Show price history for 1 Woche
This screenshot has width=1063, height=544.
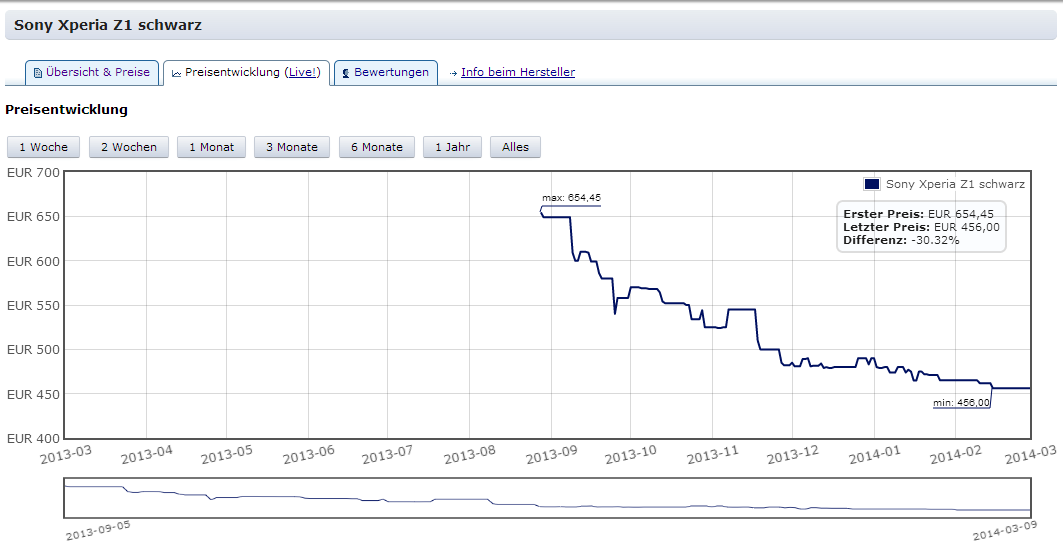coord(44,147)
